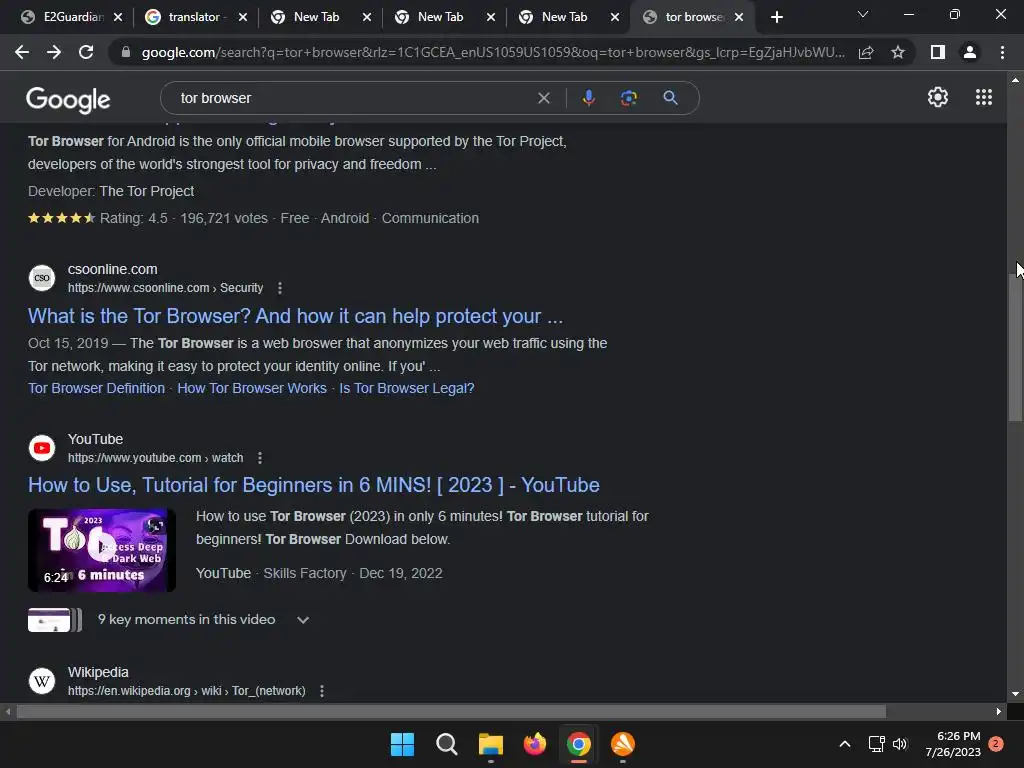Go back to the previous page
This screenshot has height=768, width=1024.
(x=22, y=52)
